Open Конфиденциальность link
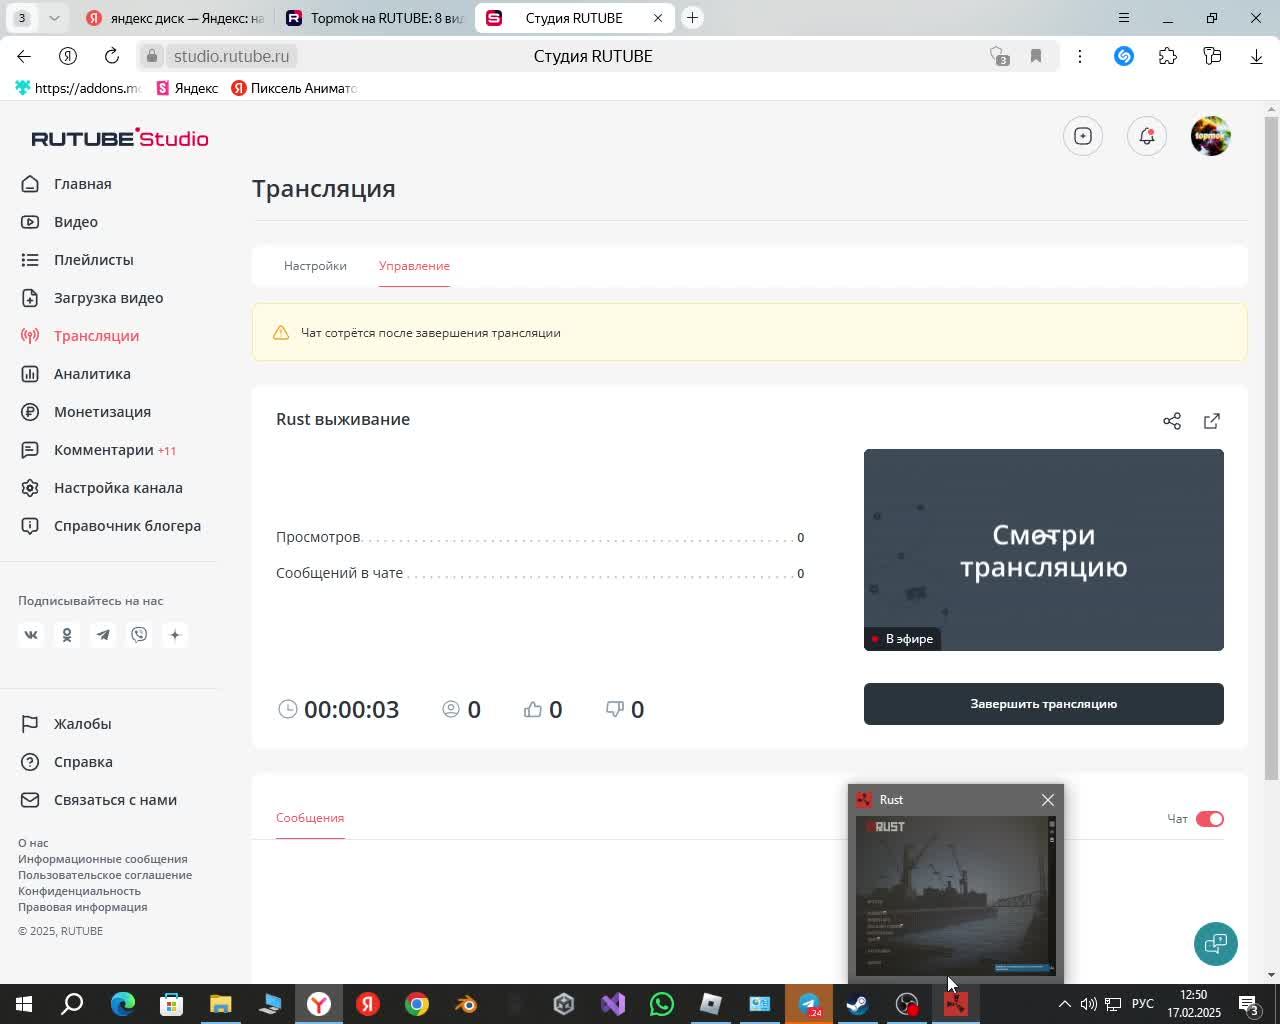The width and height of the screenshot is (1280, 1024). [79, 891]
